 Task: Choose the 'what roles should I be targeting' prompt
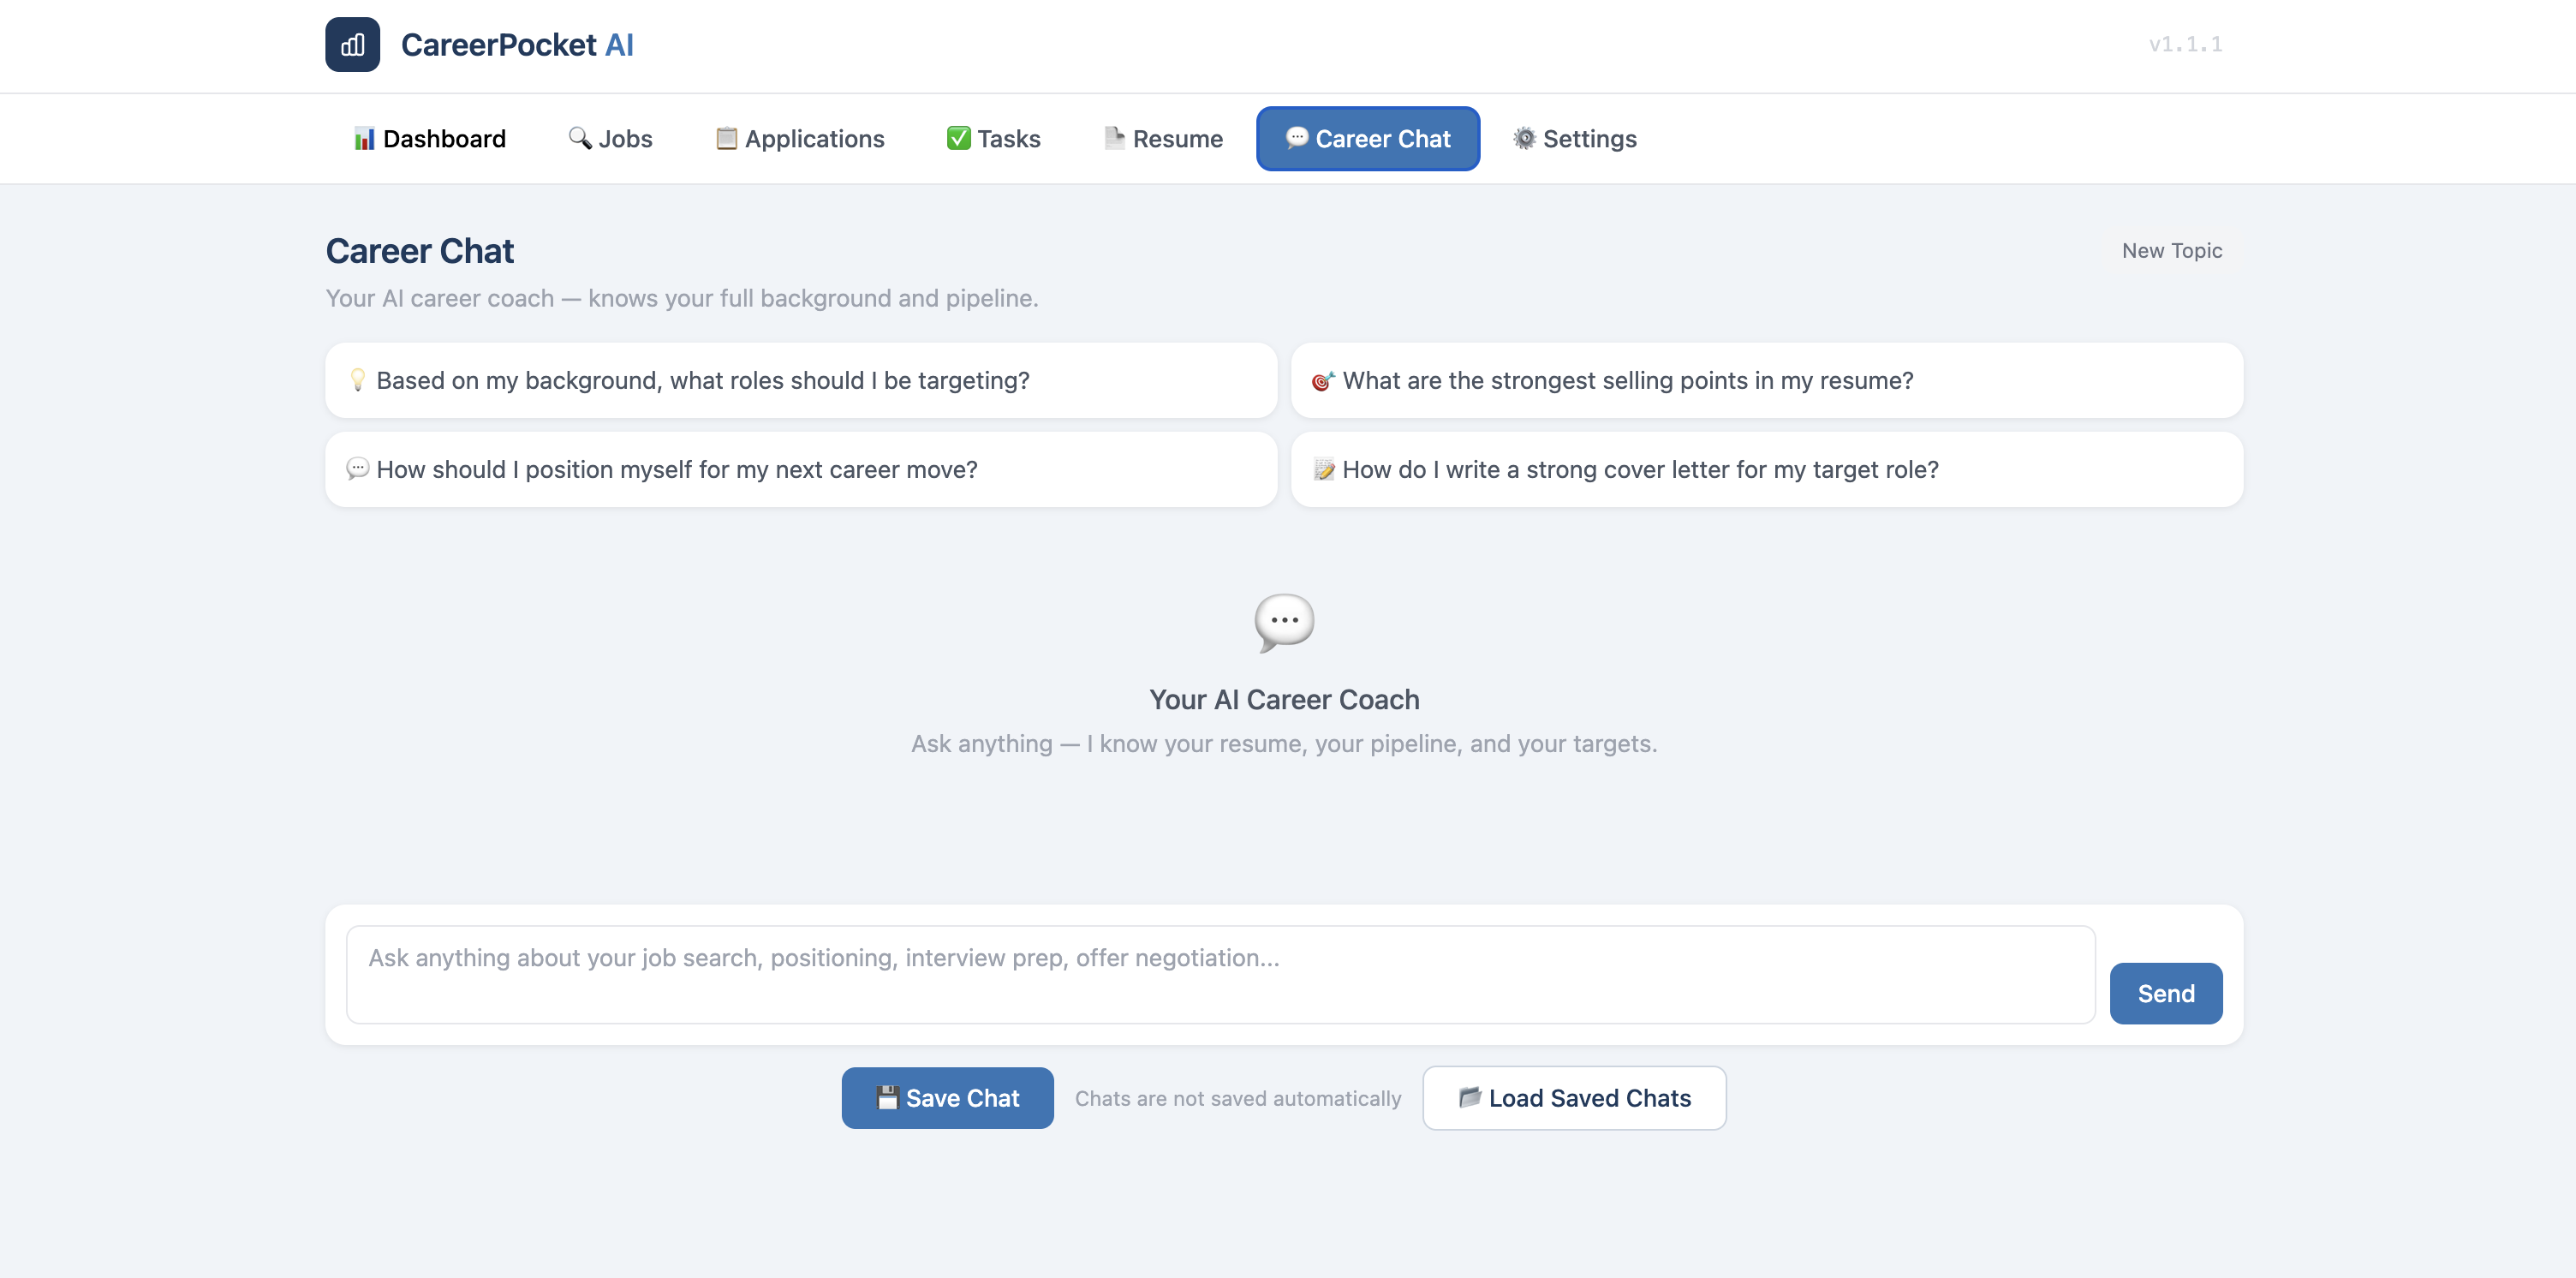tap(801, 381)
